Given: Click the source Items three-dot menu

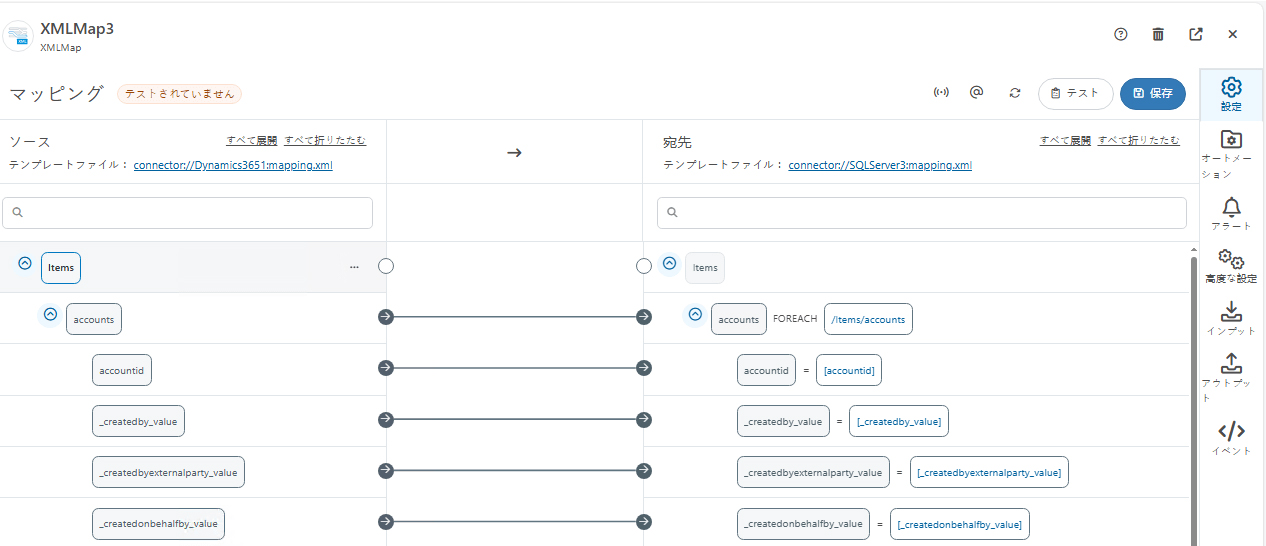Looking at the screenshot, I should (x=354, y=267).
